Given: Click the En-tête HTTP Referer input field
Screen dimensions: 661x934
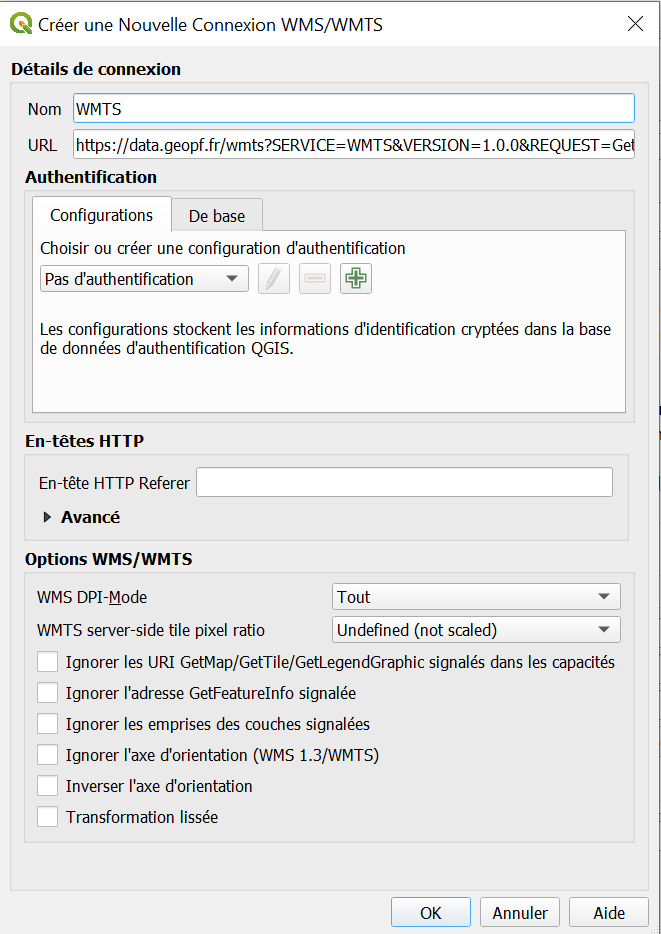Looking at the screenshot, I should pyautogui.click(x=404, y=482).
